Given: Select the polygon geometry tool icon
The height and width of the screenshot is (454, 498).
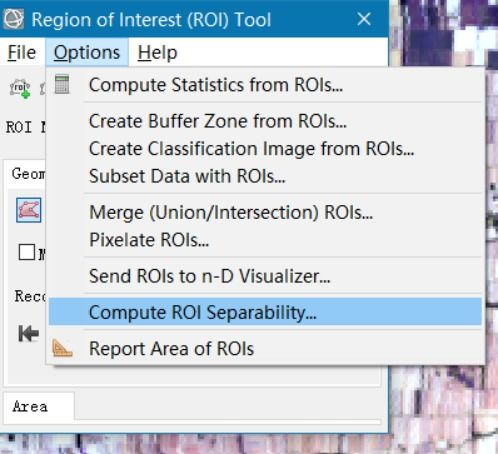Looking at the screenshot, I should click(x=29, y=210).
